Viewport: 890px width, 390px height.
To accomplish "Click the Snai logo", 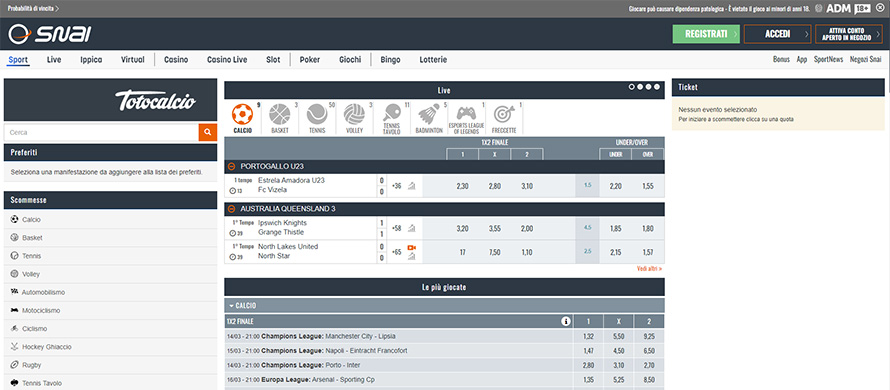I will point(49,34).
